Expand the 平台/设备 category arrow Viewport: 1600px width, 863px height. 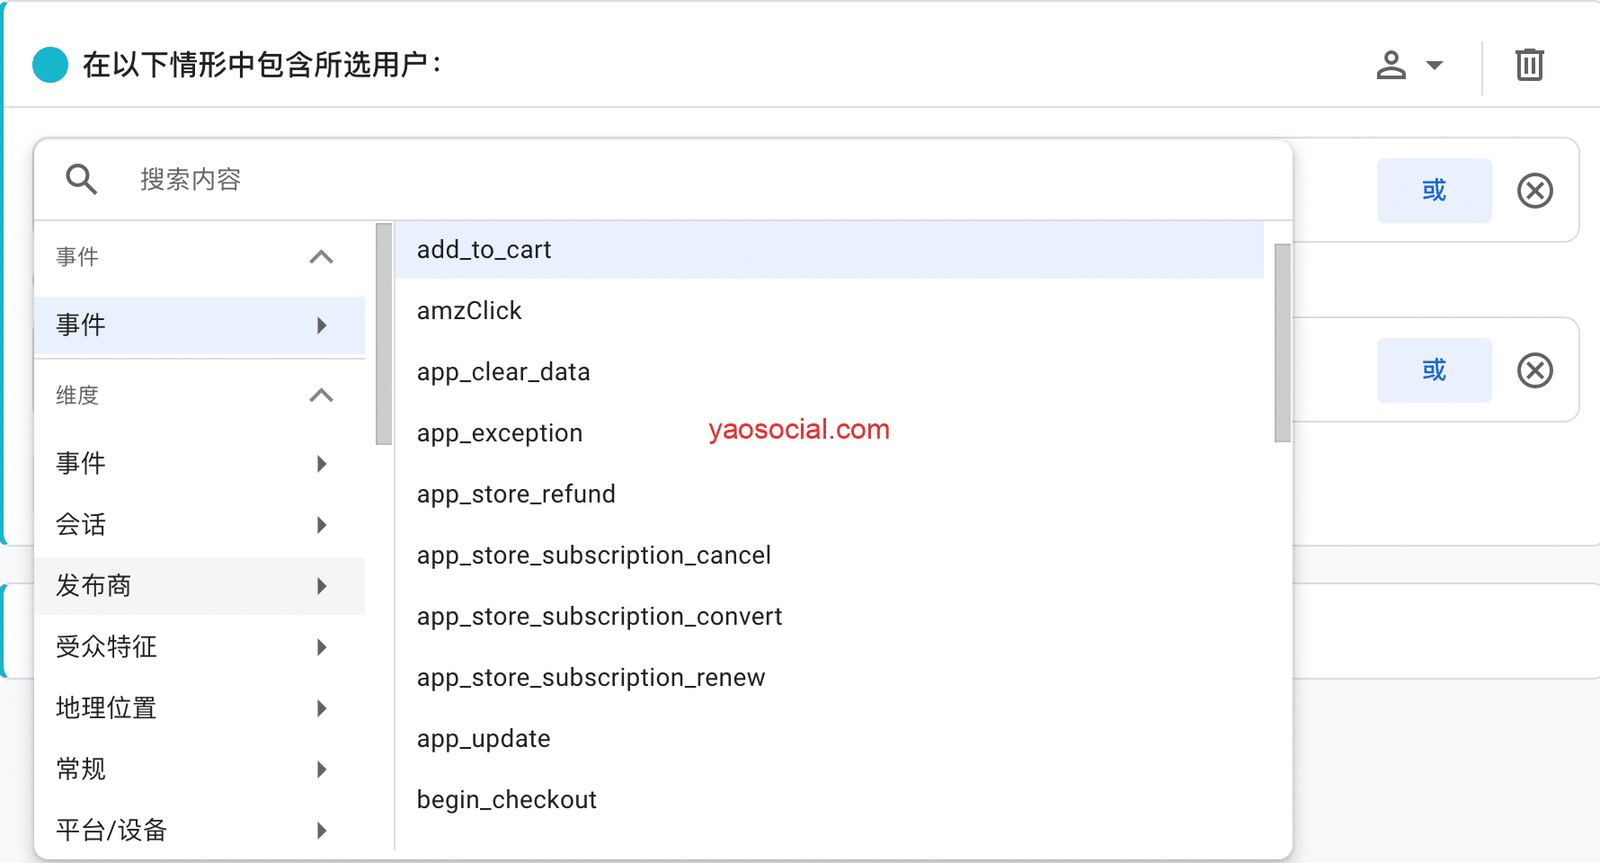tap(321, 830)
